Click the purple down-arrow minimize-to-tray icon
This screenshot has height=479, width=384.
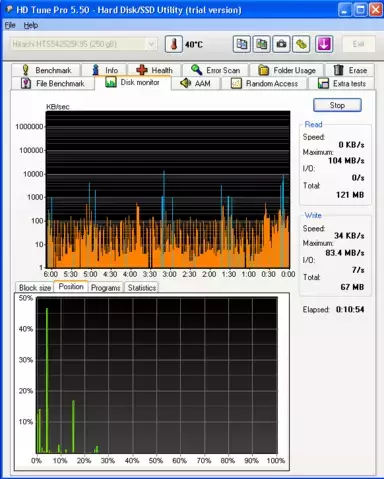(x=324, y=44)
